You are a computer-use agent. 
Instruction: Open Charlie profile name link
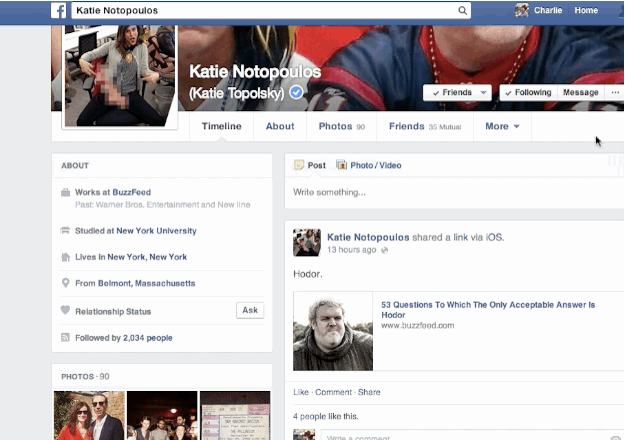pyautogui.click(x=548, y=10)
